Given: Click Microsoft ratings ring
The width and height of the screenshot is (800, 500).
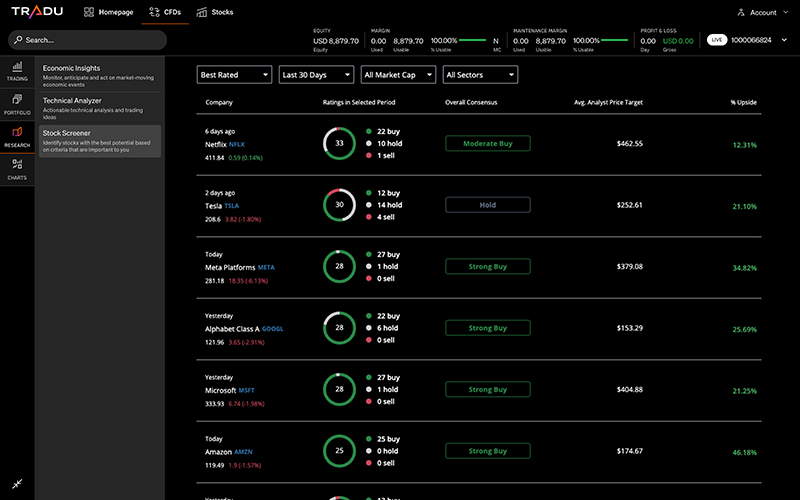Looking at the screenshot, I should (339, 389).
